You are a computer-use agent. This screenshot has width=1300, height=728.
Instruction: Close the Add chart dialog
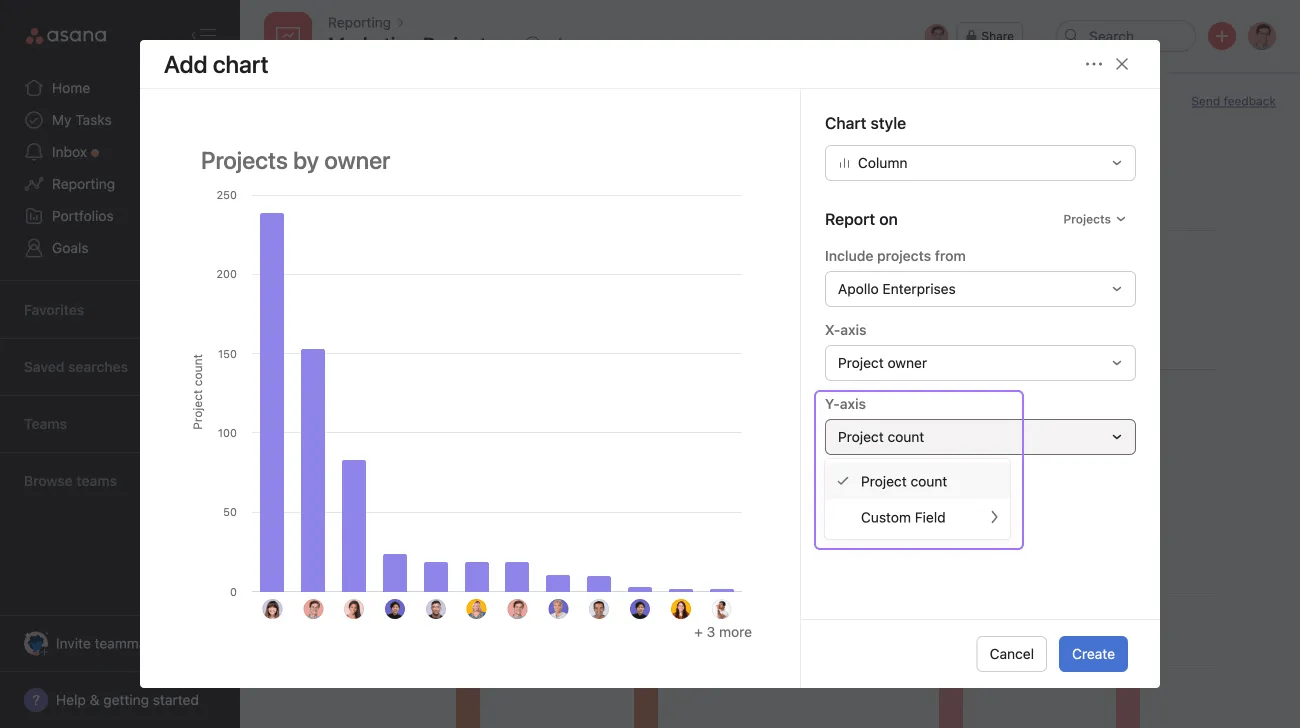point(1122,64)
